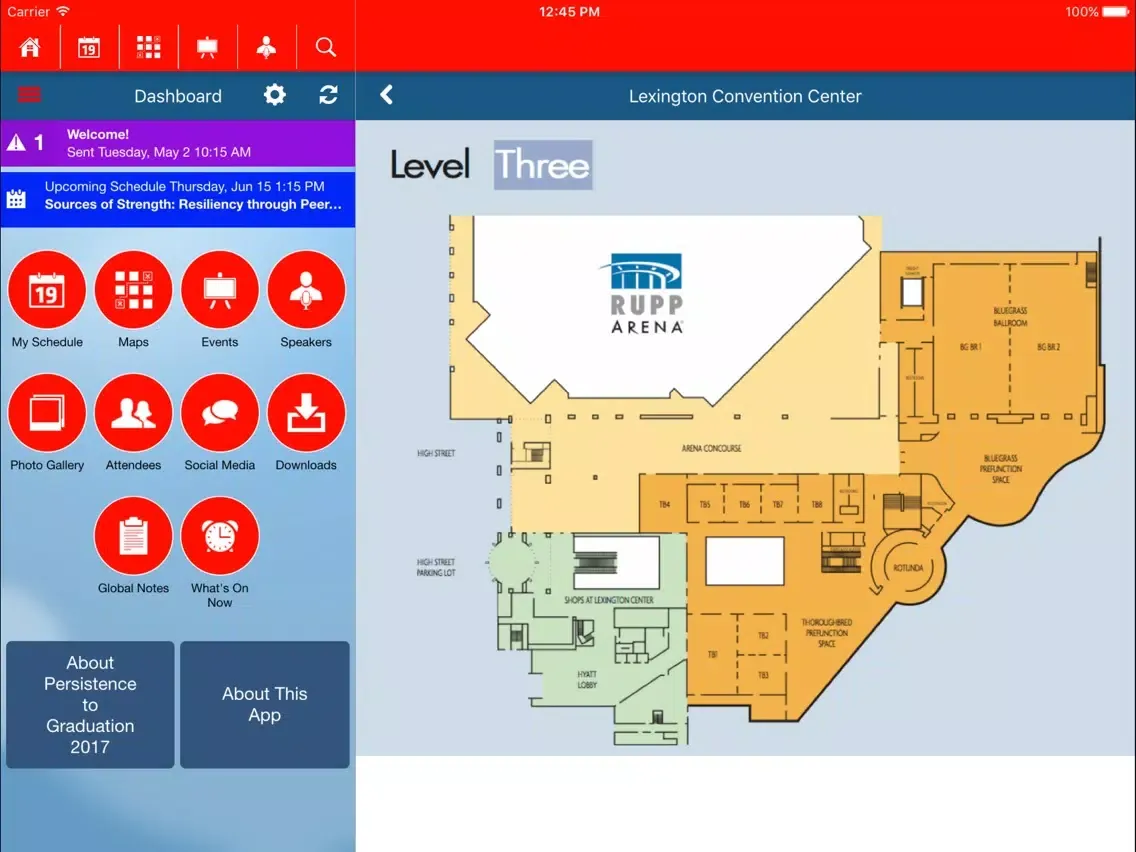Viewport: 1136px width, 852px height.
Task: Open the red hamburger menu icon
Action: tap(29, 95)
